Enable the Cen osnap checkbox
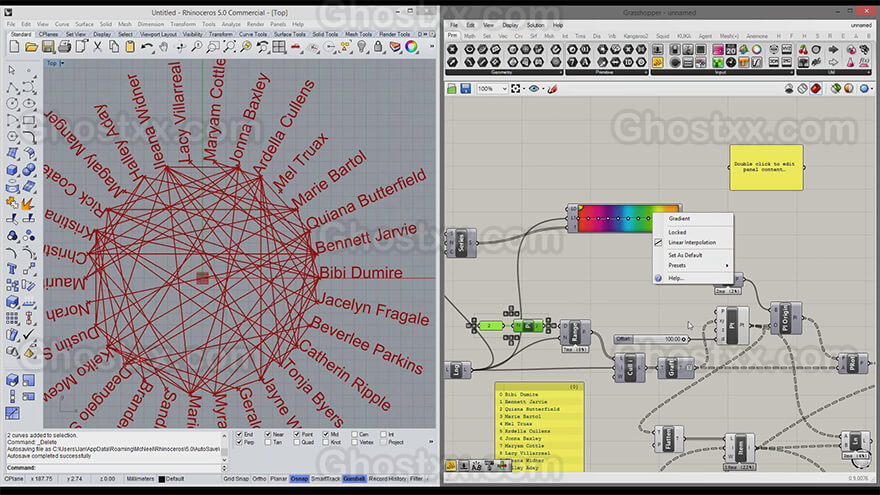Screen dimensions: 880x495 click(x=354, y=434)
